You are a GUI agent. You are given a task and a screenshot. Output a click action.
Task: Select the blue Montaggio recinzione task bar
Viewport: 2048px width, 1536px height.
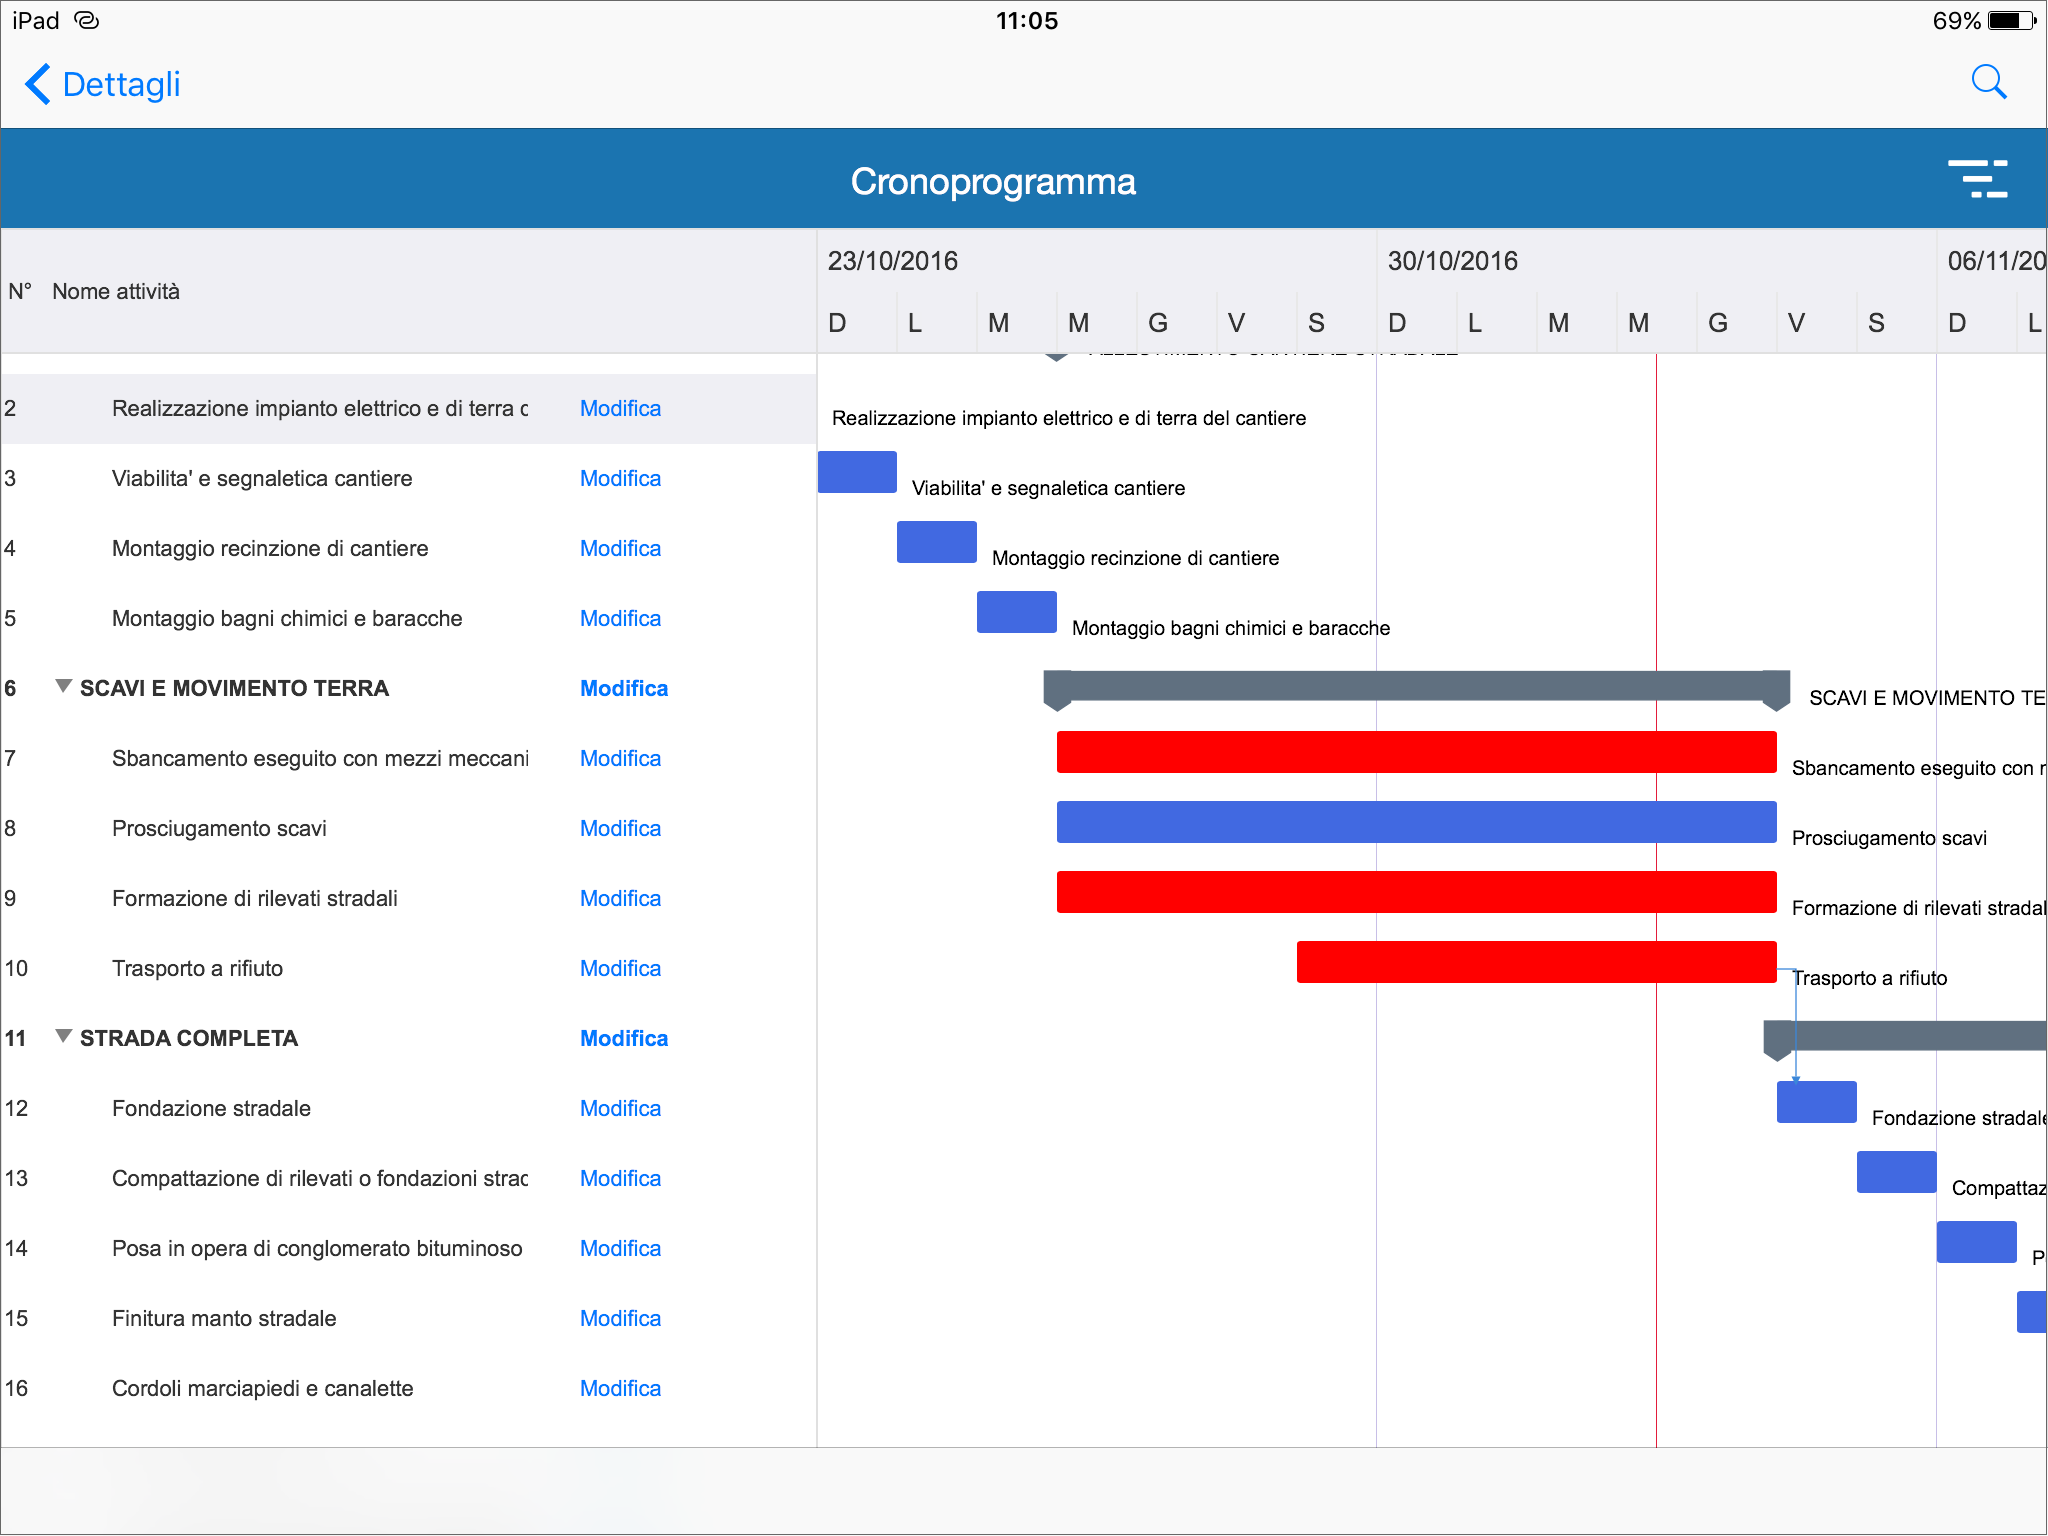[936, 542]
